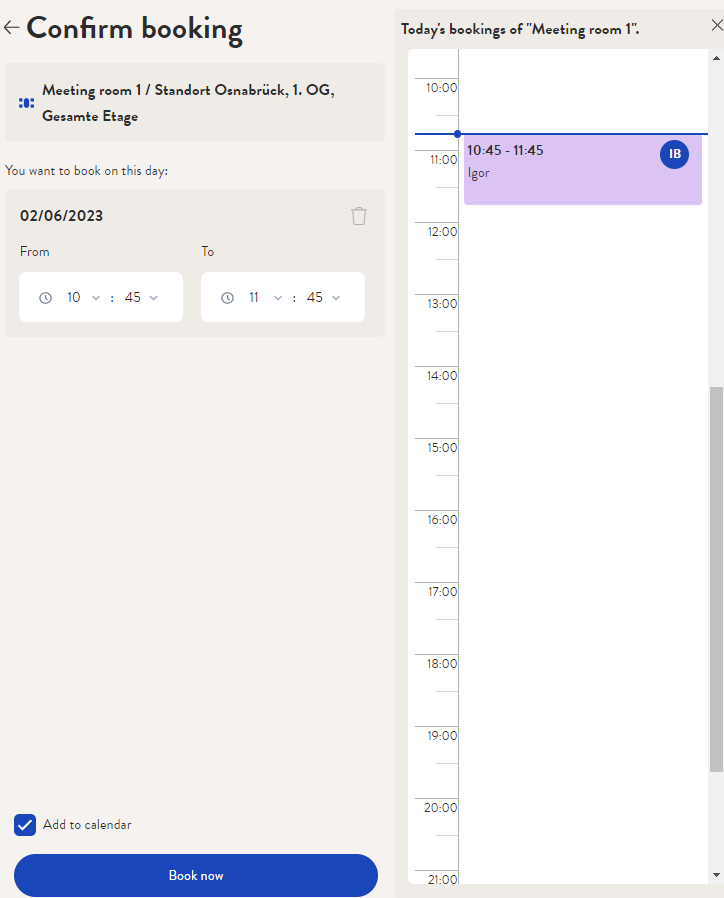Click the bookings timeline vertical scrollbar thumb

pos(716,579)
